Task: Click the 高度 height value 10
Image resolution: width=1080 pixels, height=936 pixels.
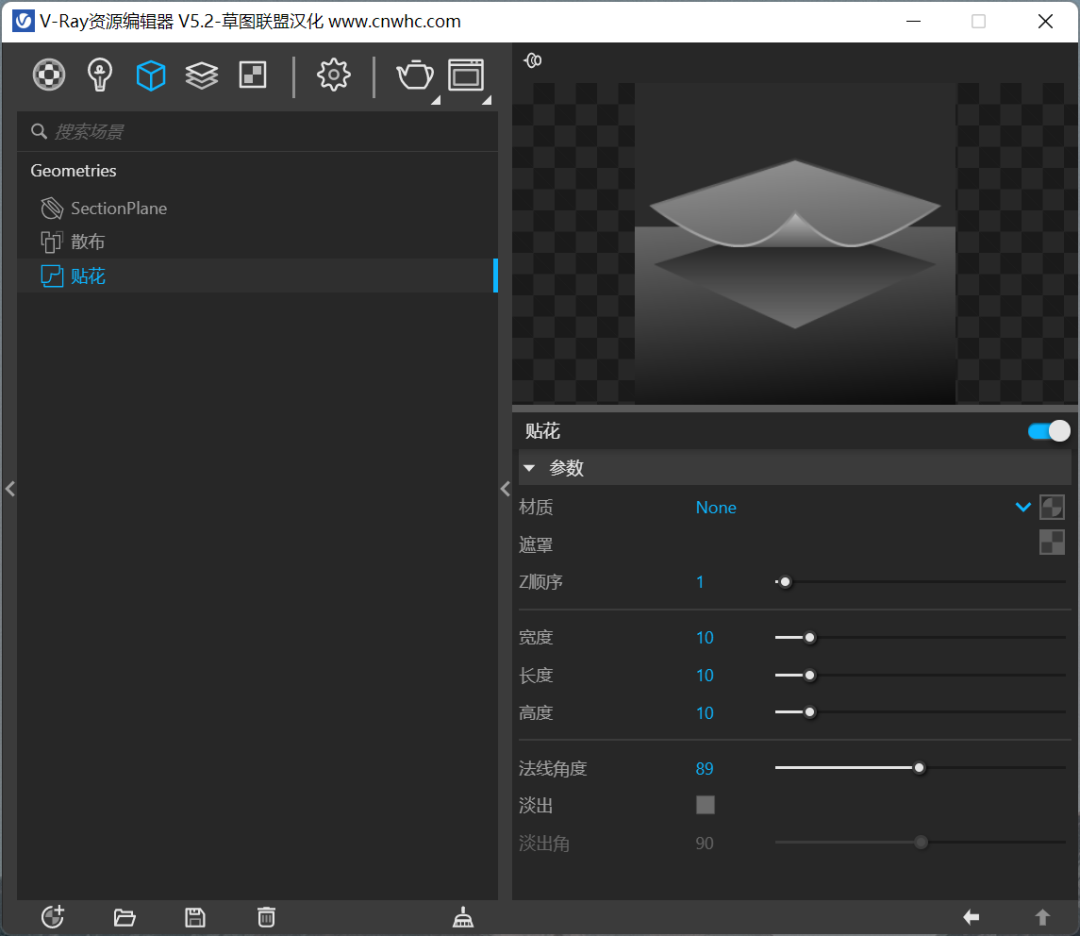Action: (x=705, y=713)
